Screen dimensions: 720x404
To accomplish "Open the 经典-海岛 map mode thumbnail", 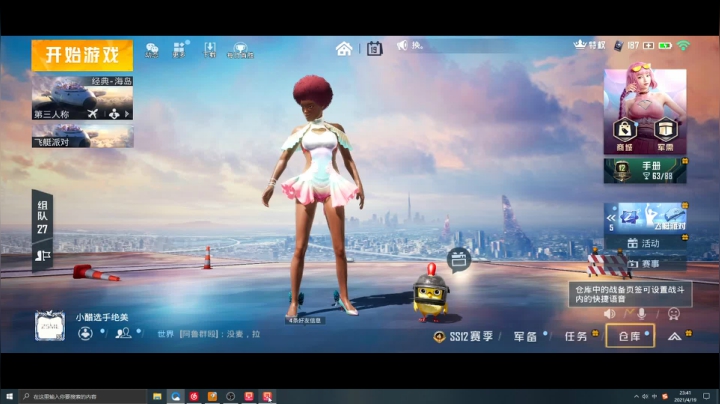I will pyautogui.click(x=82, y=97).
